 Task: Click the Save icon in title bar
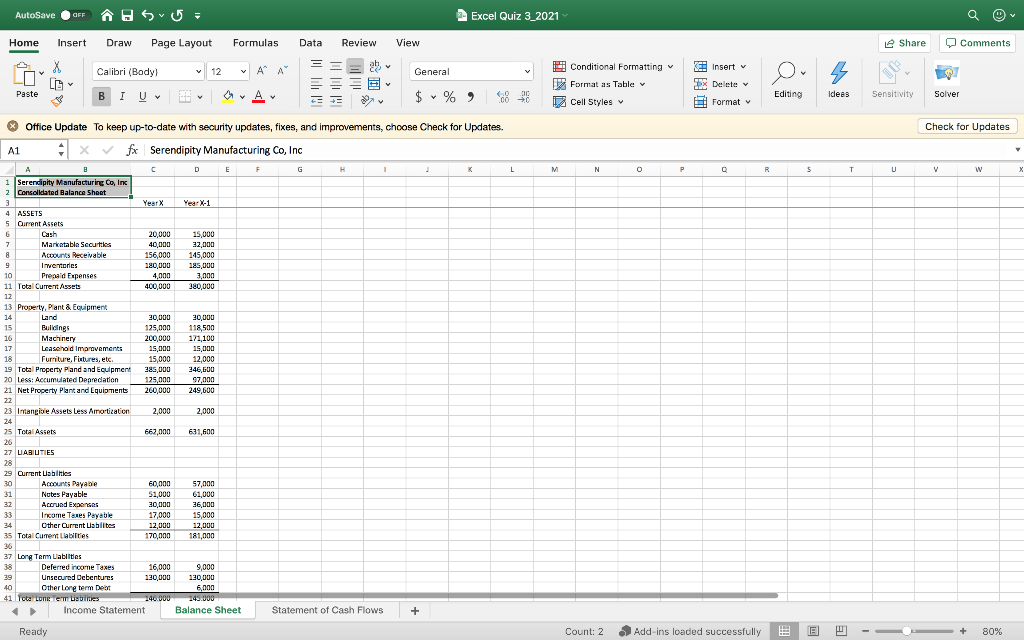127,15
